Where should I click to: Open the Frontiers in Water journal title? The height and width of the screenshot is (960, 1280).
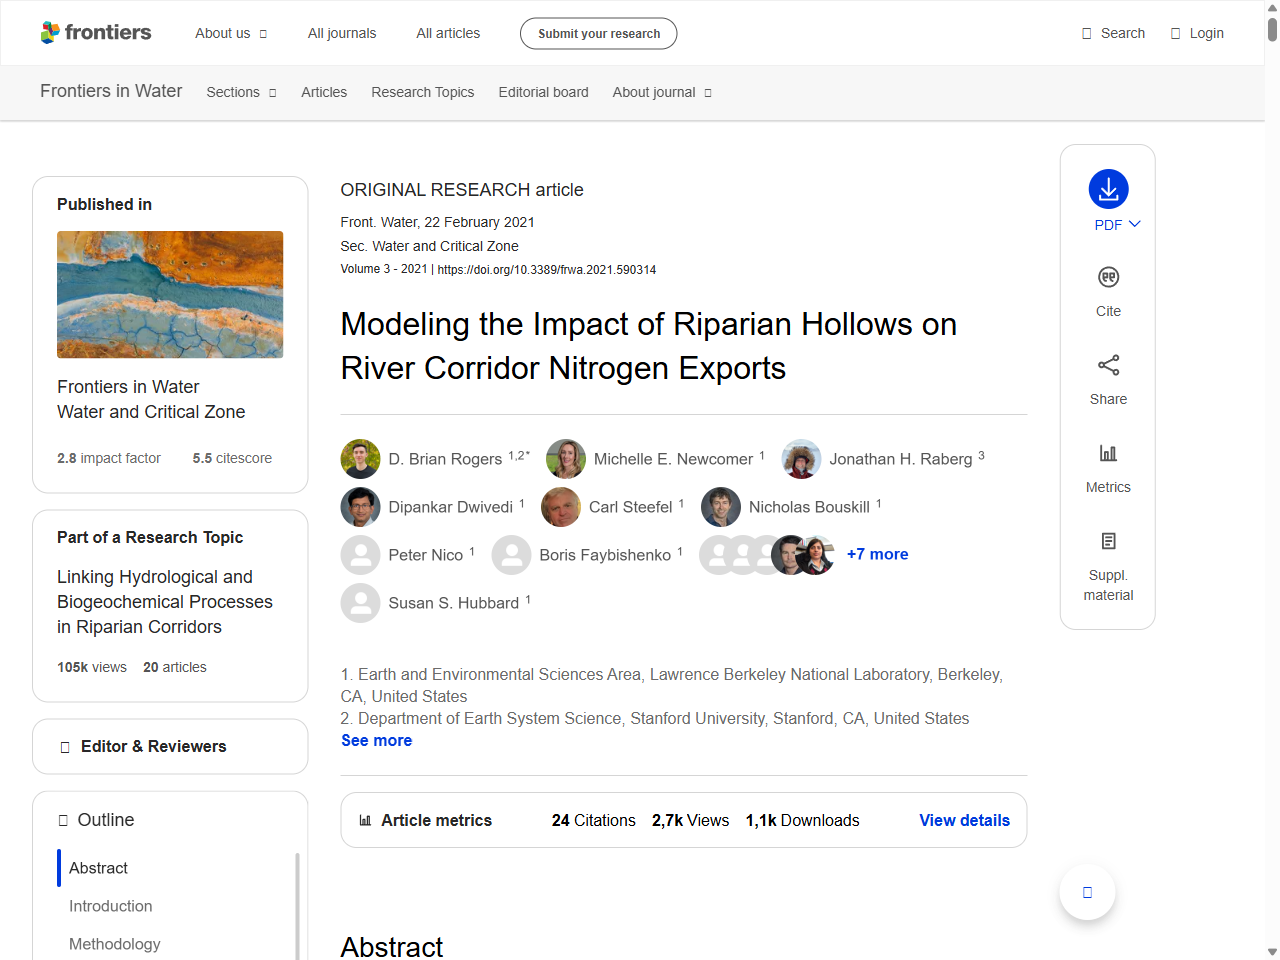pos(111,91)
